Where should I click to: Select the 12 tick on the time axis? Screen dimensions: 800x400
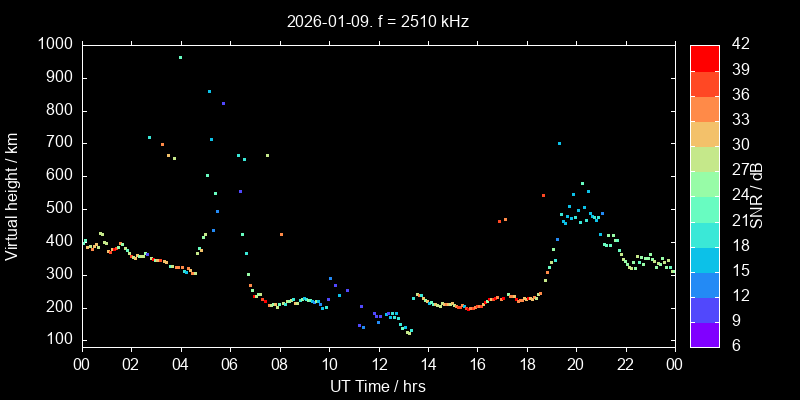point(378,364)
